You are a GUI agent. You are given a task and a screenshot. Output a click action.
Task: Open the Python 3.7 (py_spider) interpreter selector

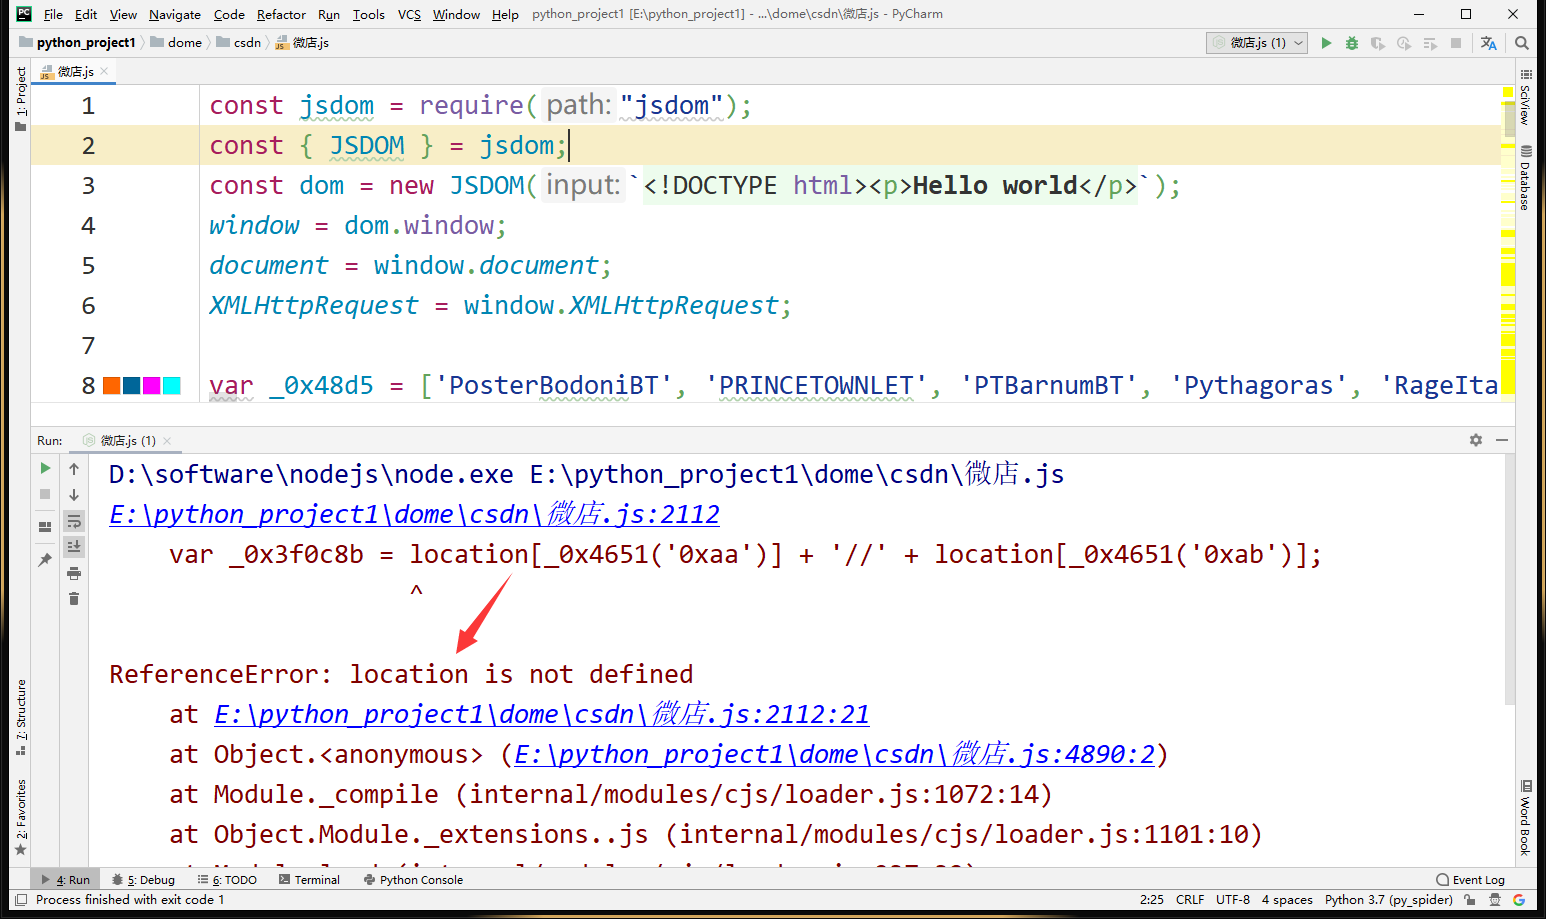1388,900
